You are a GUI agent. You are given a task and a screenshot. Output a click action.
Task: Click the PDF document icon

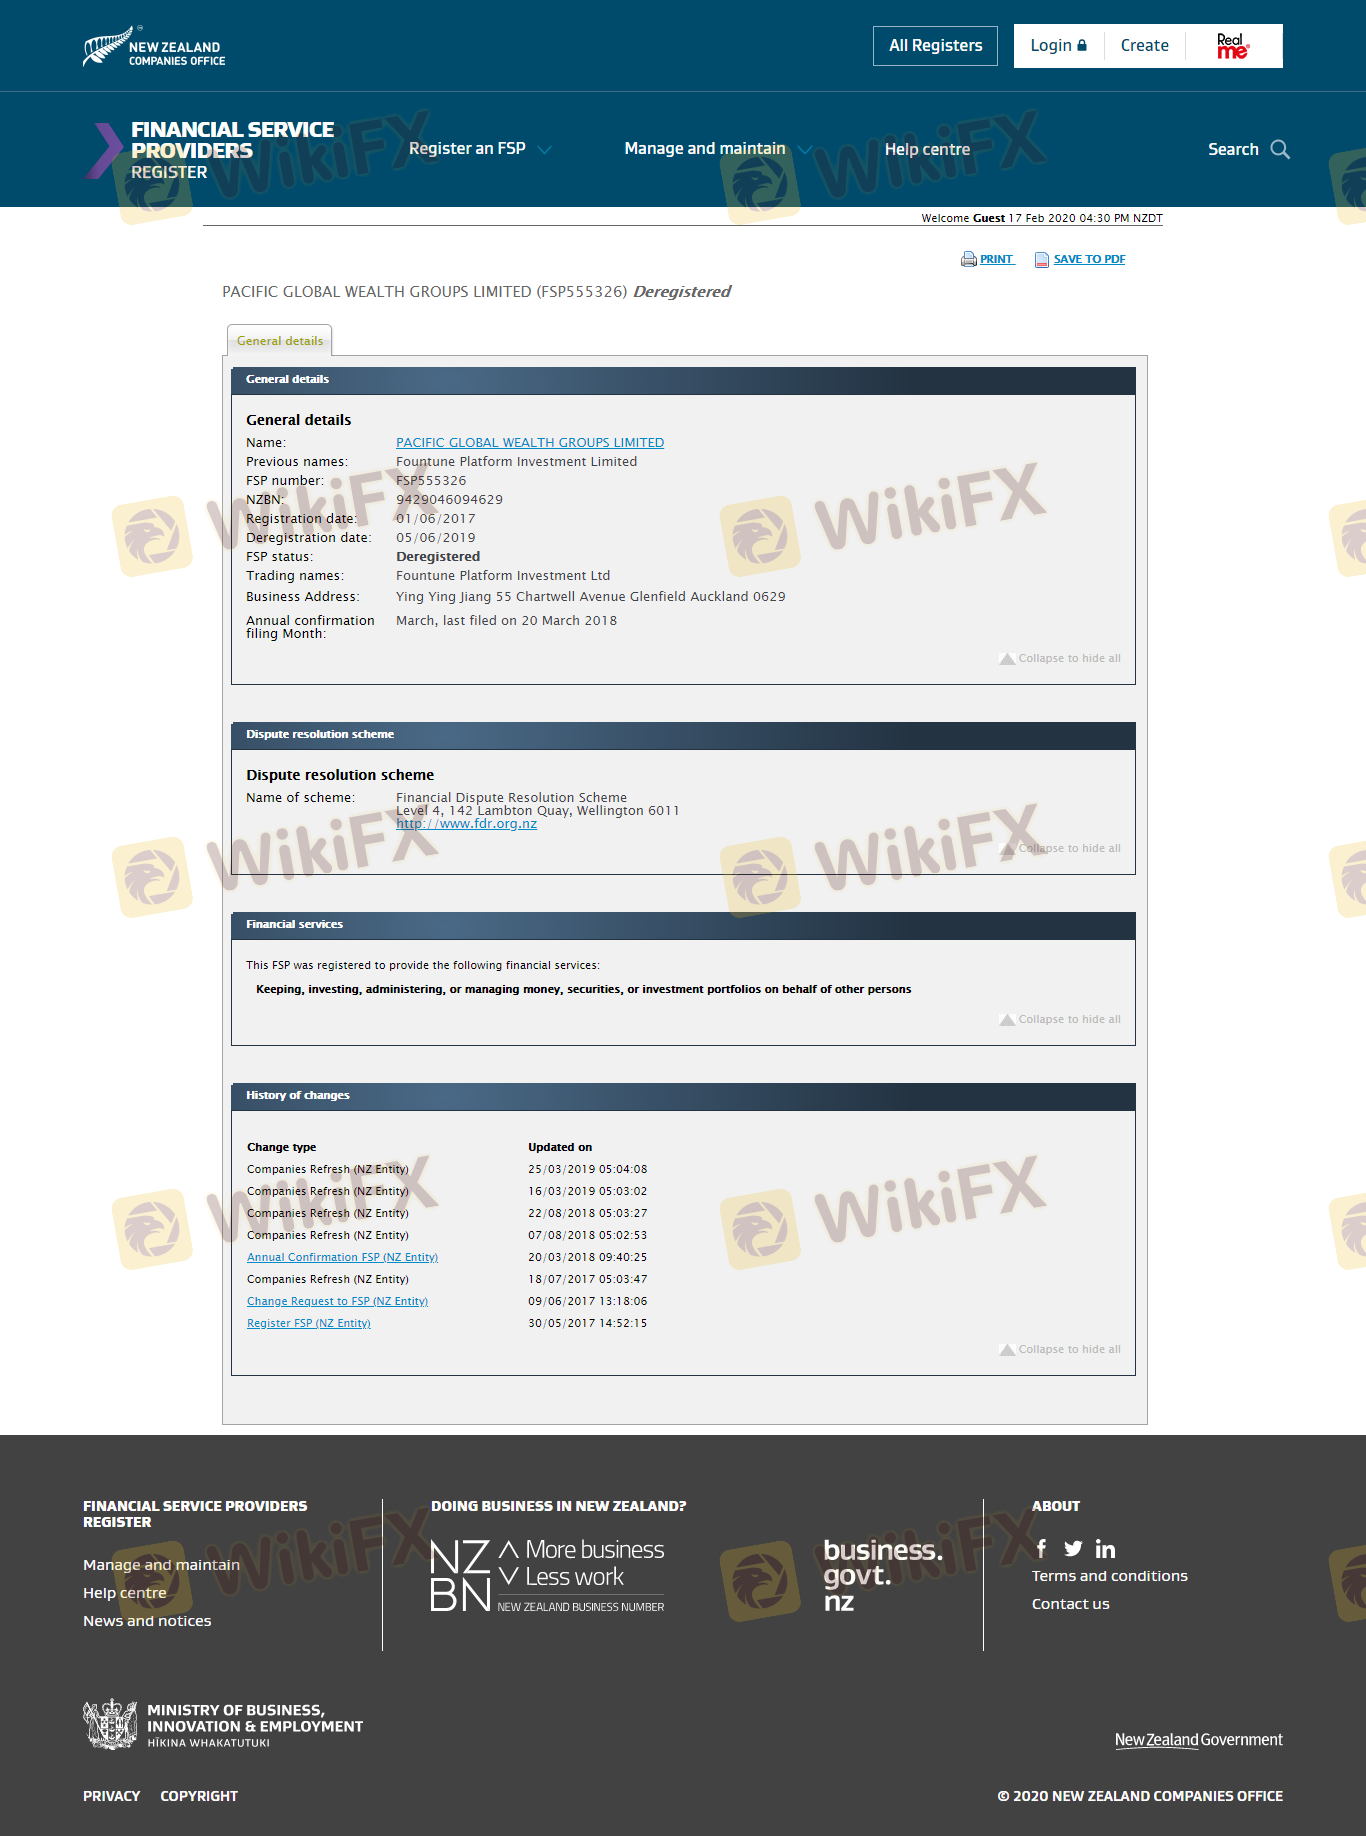(x=1042, y=260)
